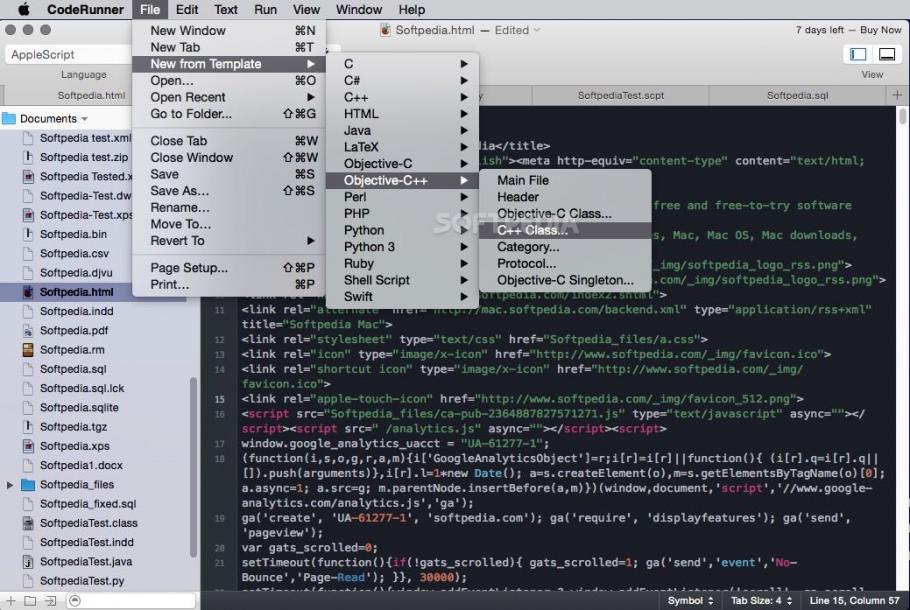Select SoftpediaTest.class file icon

27,523
